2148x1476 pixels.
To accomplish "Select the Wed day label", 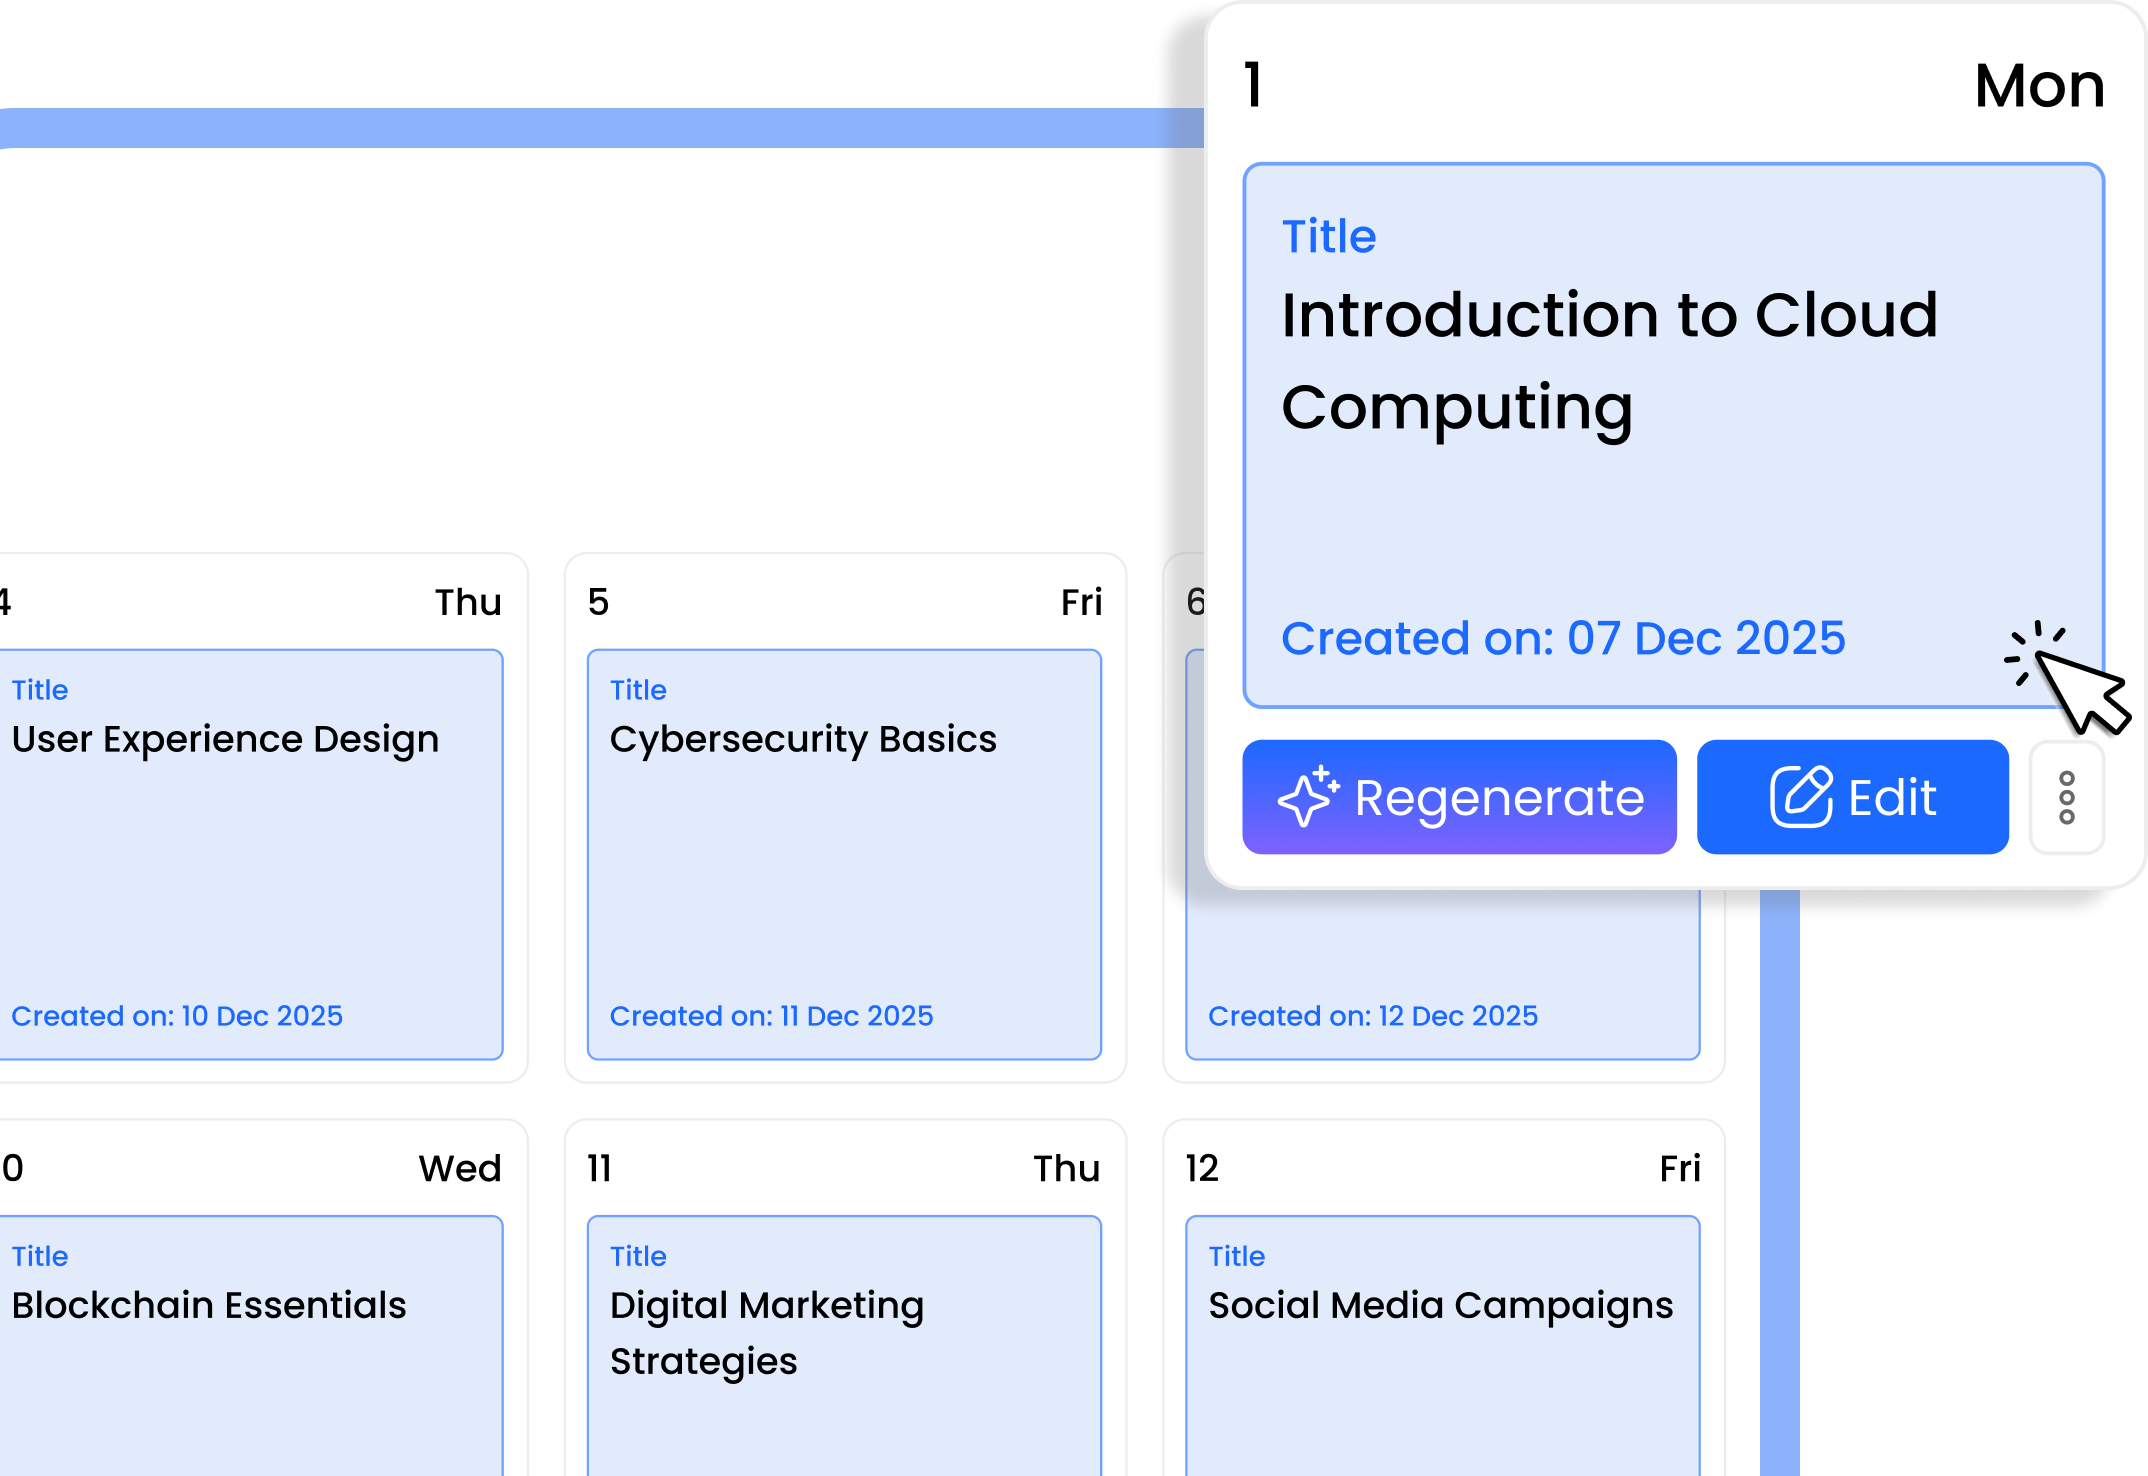I will (459, 1168).
